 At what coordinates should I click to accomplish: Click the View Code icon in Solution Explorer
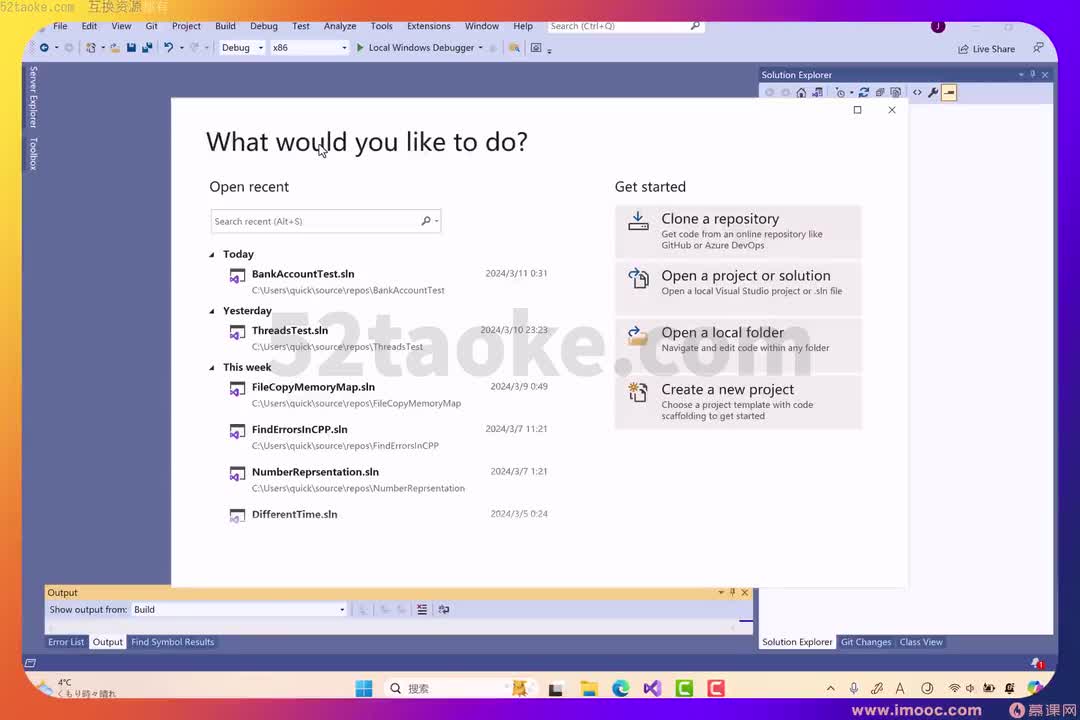point(917,92)
